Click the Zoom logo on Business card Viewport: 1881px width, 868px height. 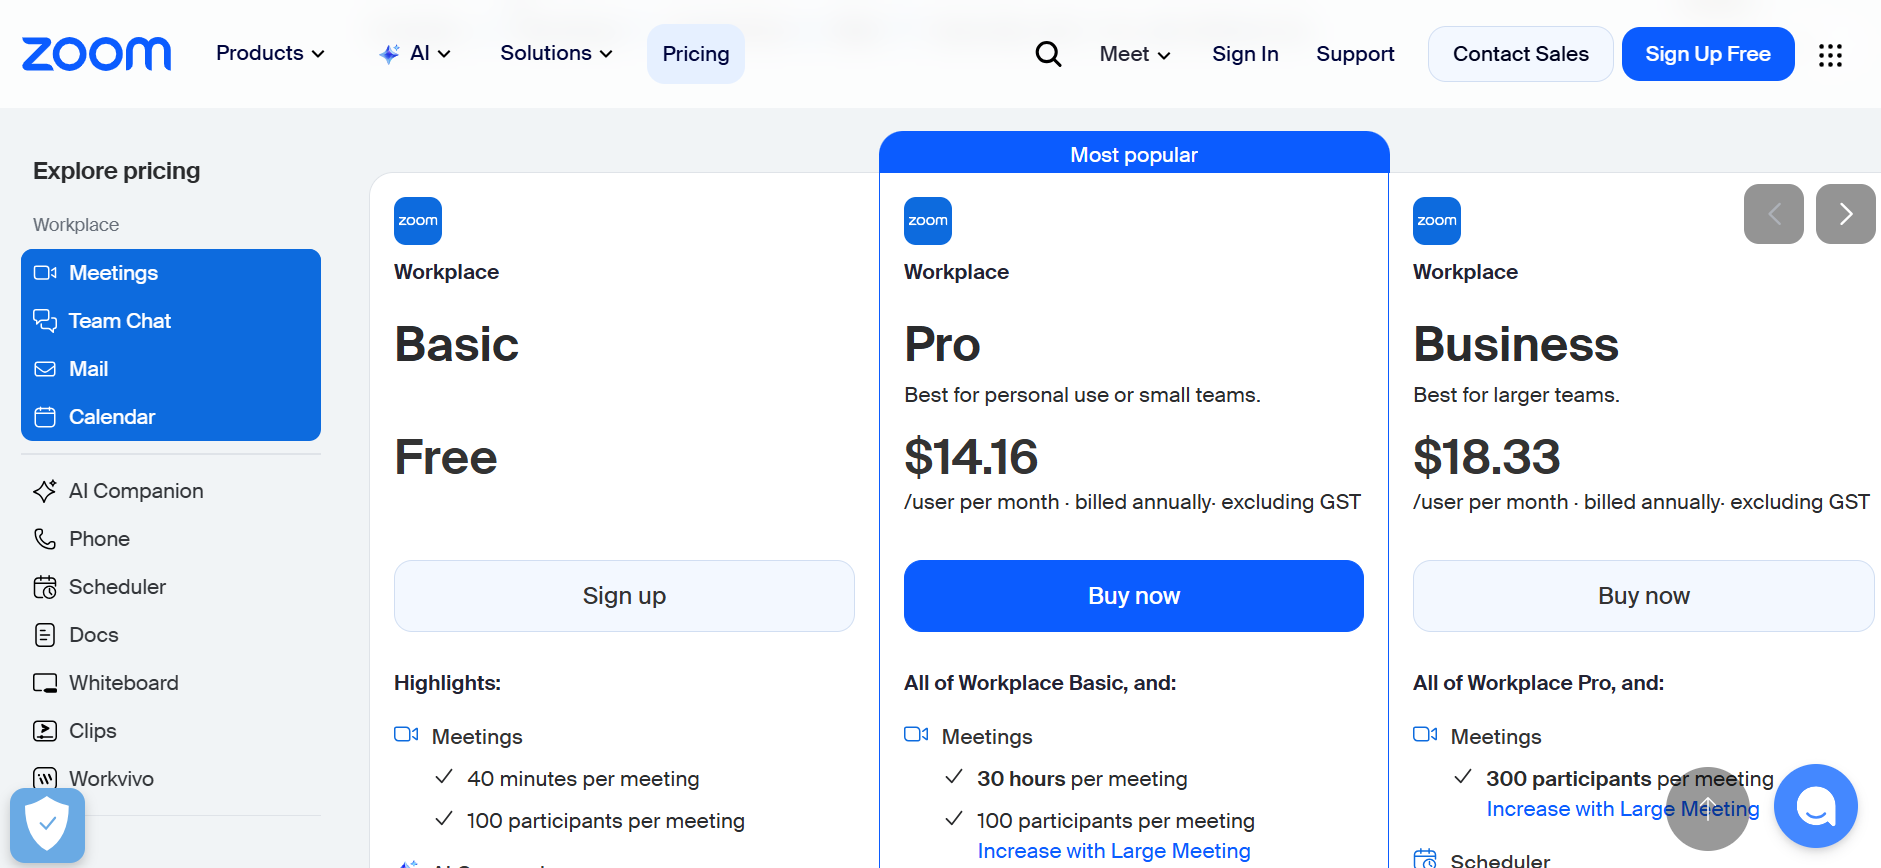[x=1437, y=221]
